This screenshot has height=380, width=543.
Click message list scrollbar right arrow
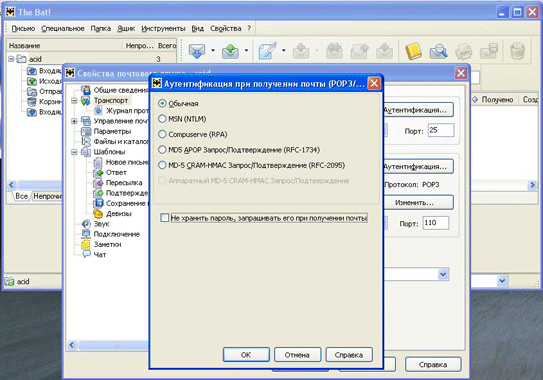tap(532, 185)
